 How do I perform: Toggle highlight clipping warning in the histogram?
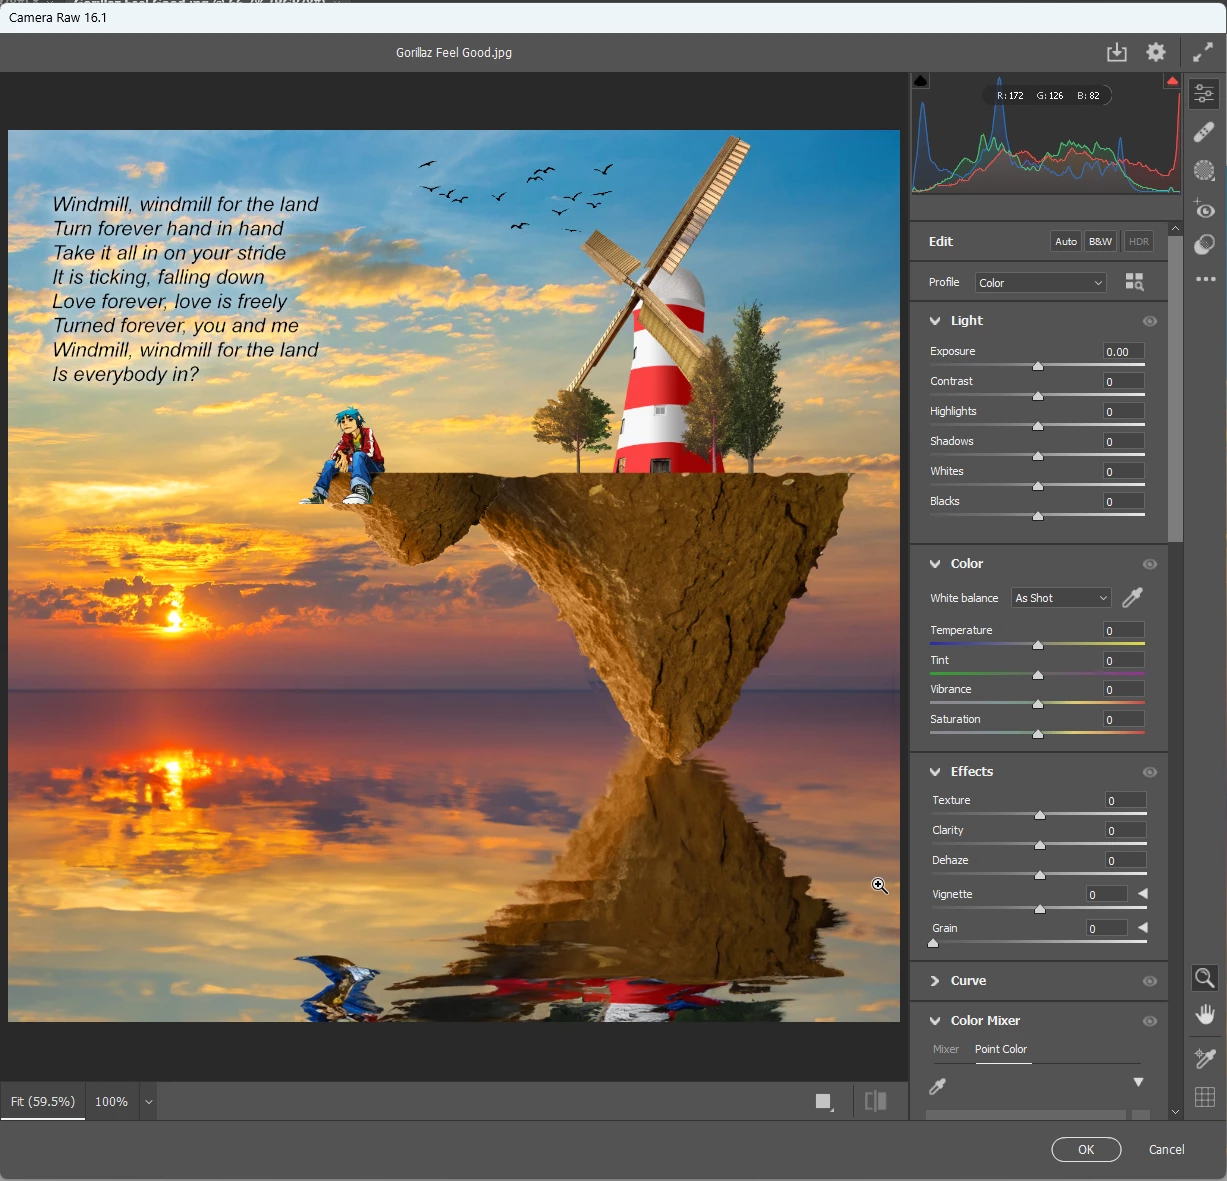1172,81
